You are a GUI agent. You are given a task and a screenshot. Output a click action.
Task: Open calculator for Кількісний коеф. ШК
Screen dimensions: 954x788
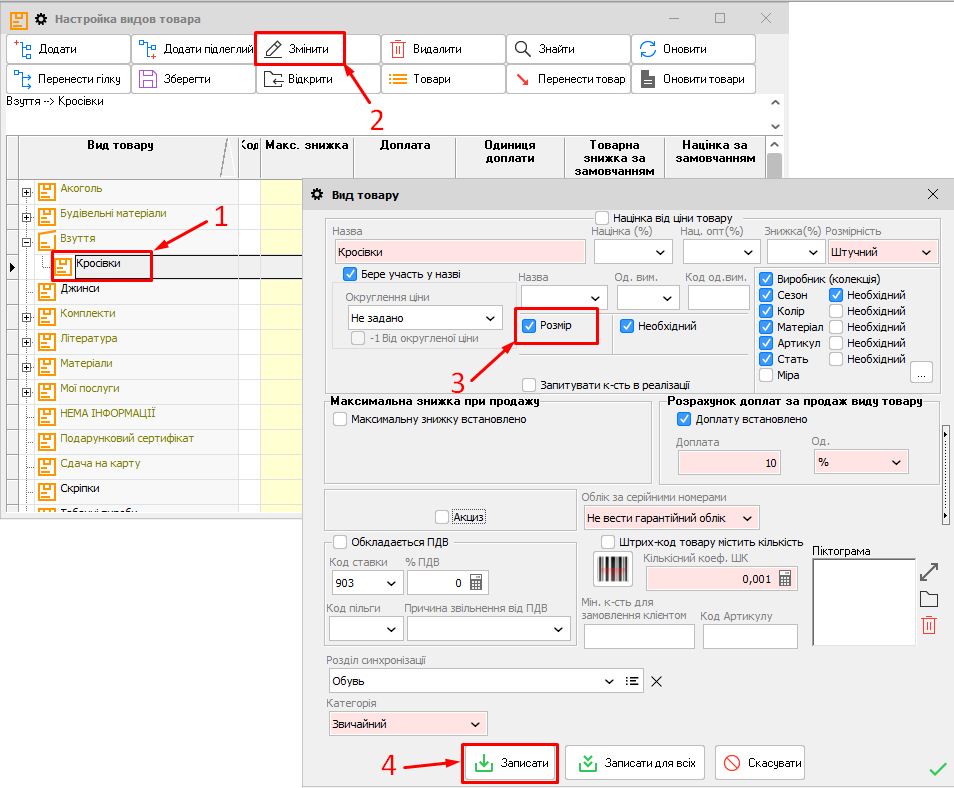pos(784,578)
